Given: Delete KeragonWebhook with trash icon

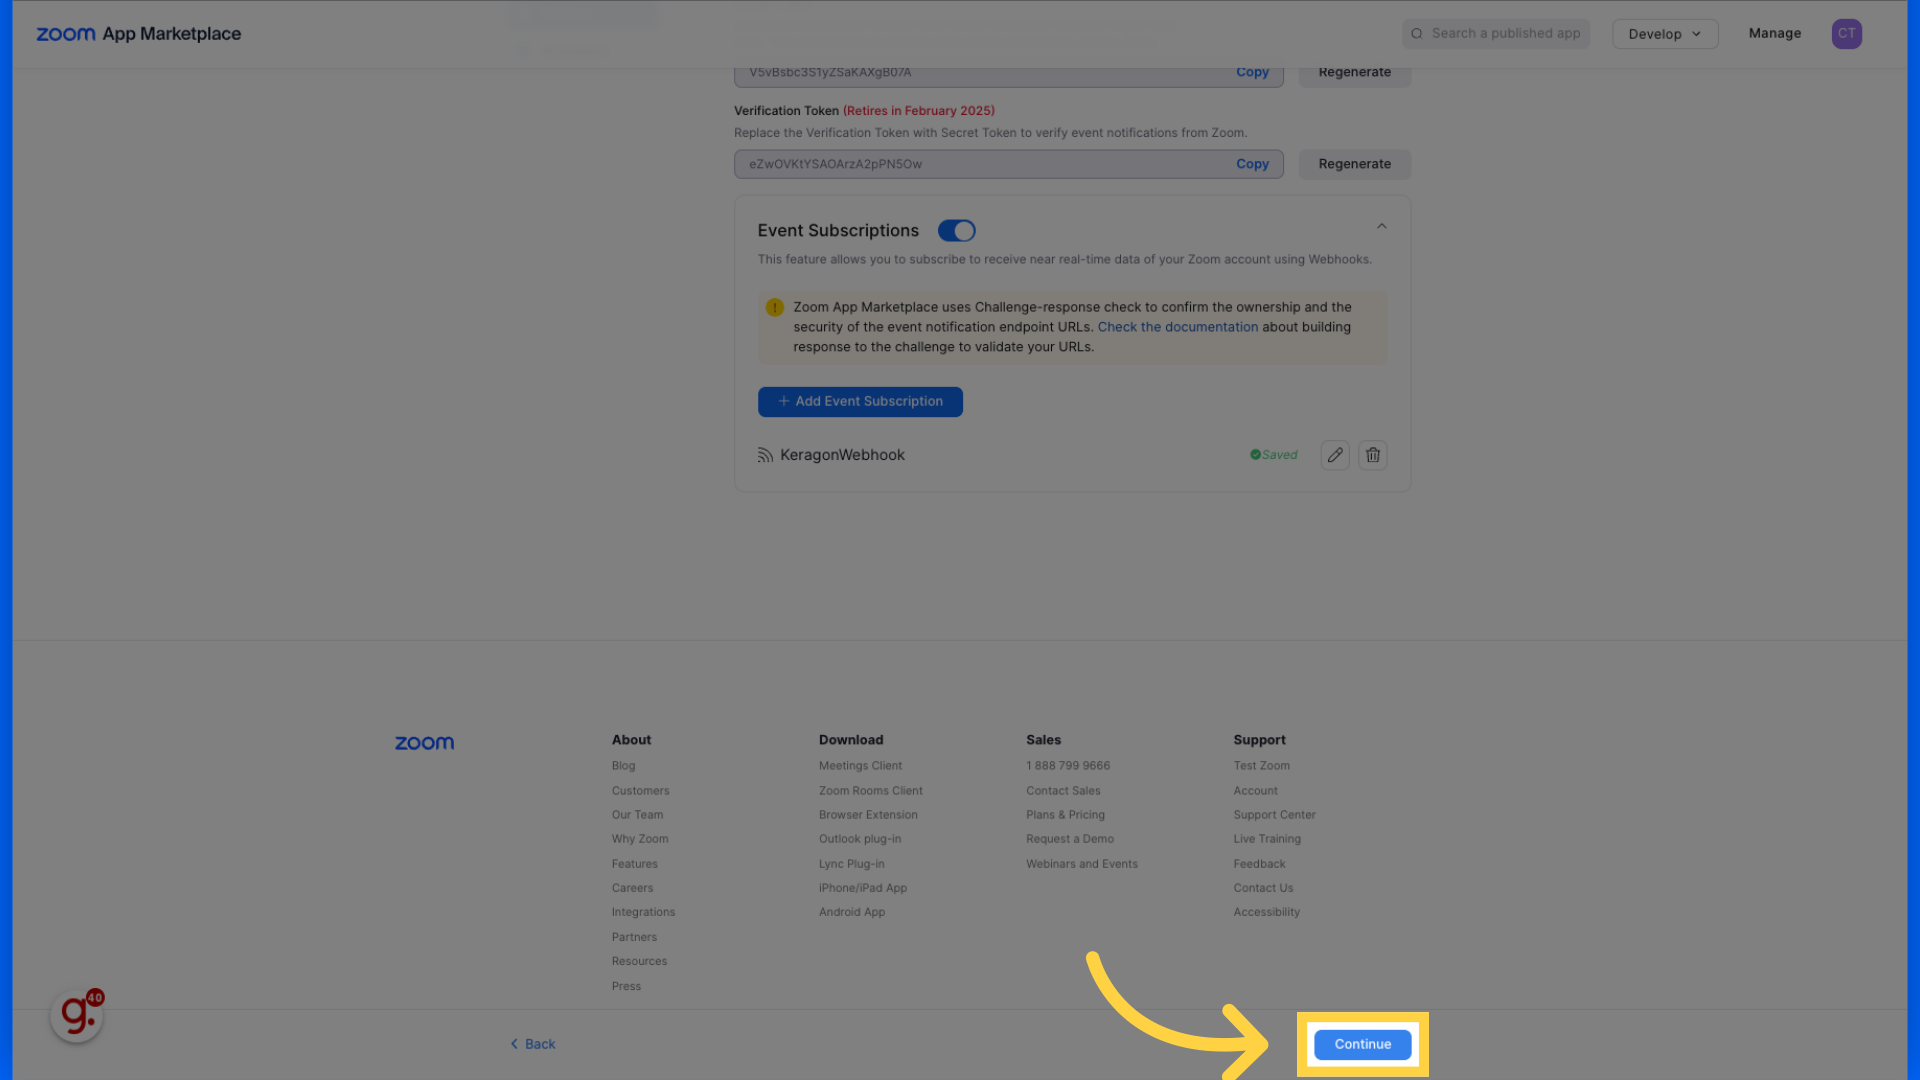Looking at the screenshot, I should [1373, 455].
